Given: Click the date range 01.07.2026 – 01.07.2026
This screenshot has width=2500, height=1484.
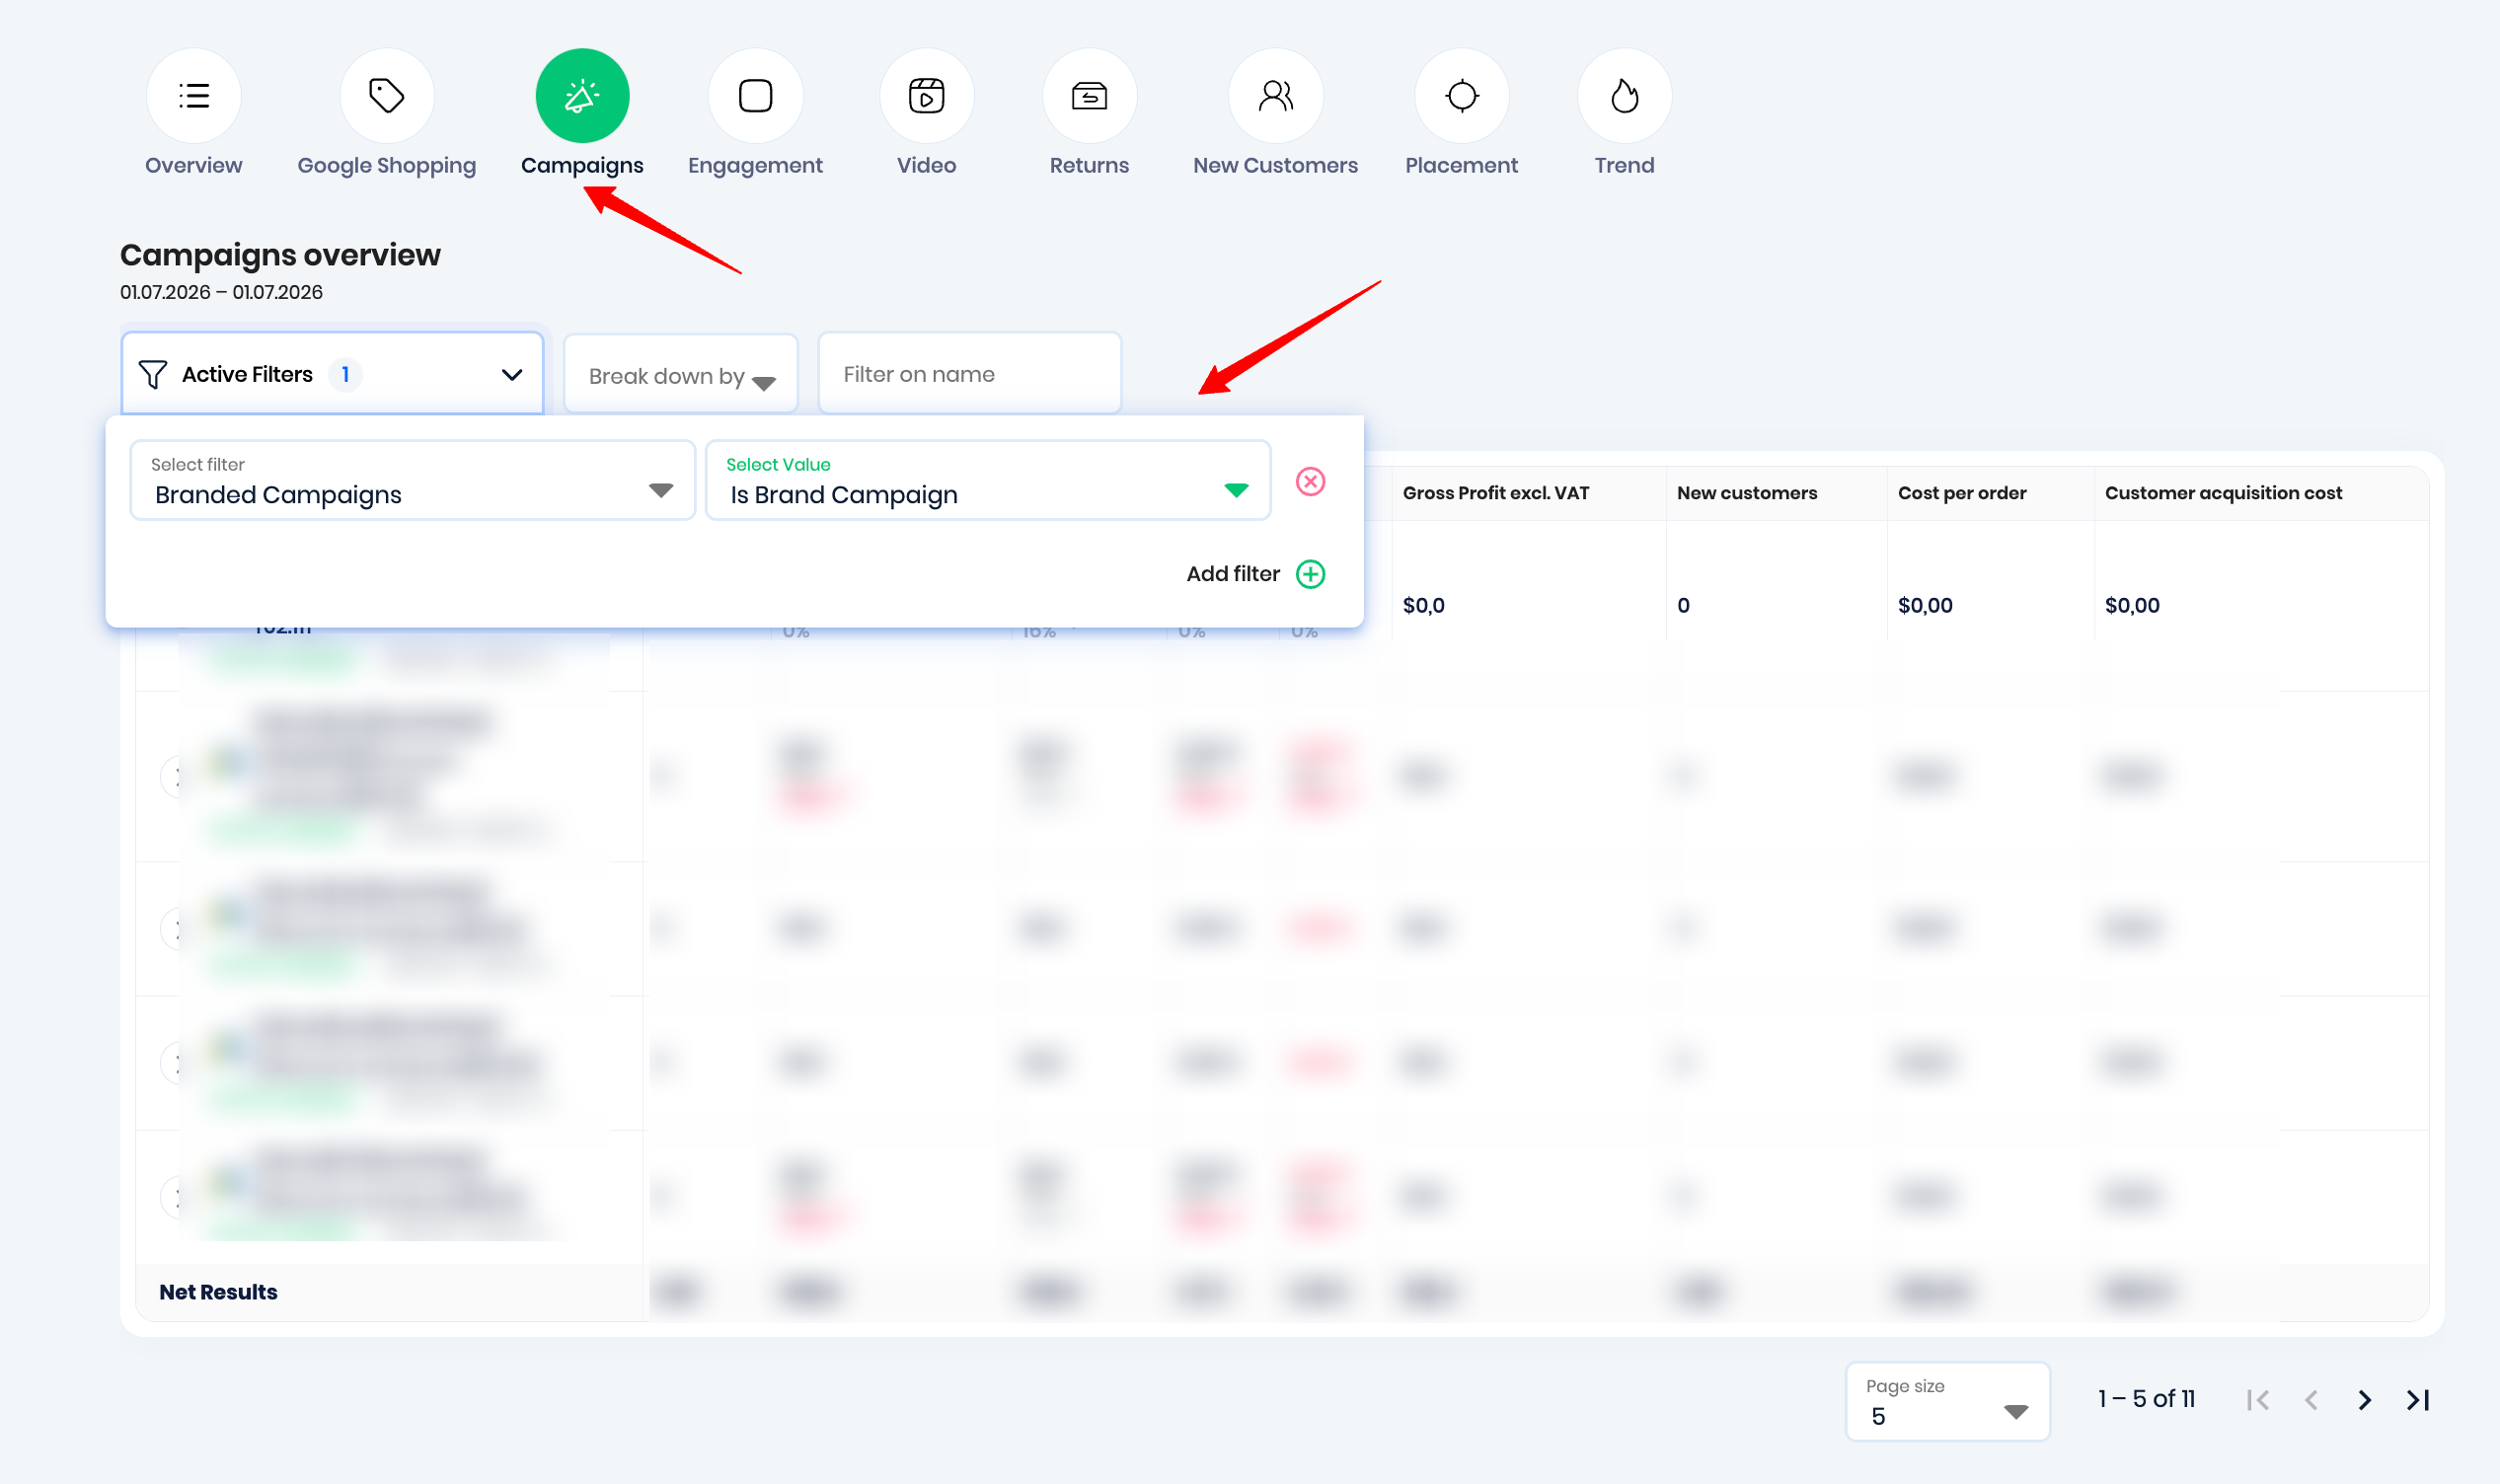Looking at the screenshot, I should click(221, 292).
